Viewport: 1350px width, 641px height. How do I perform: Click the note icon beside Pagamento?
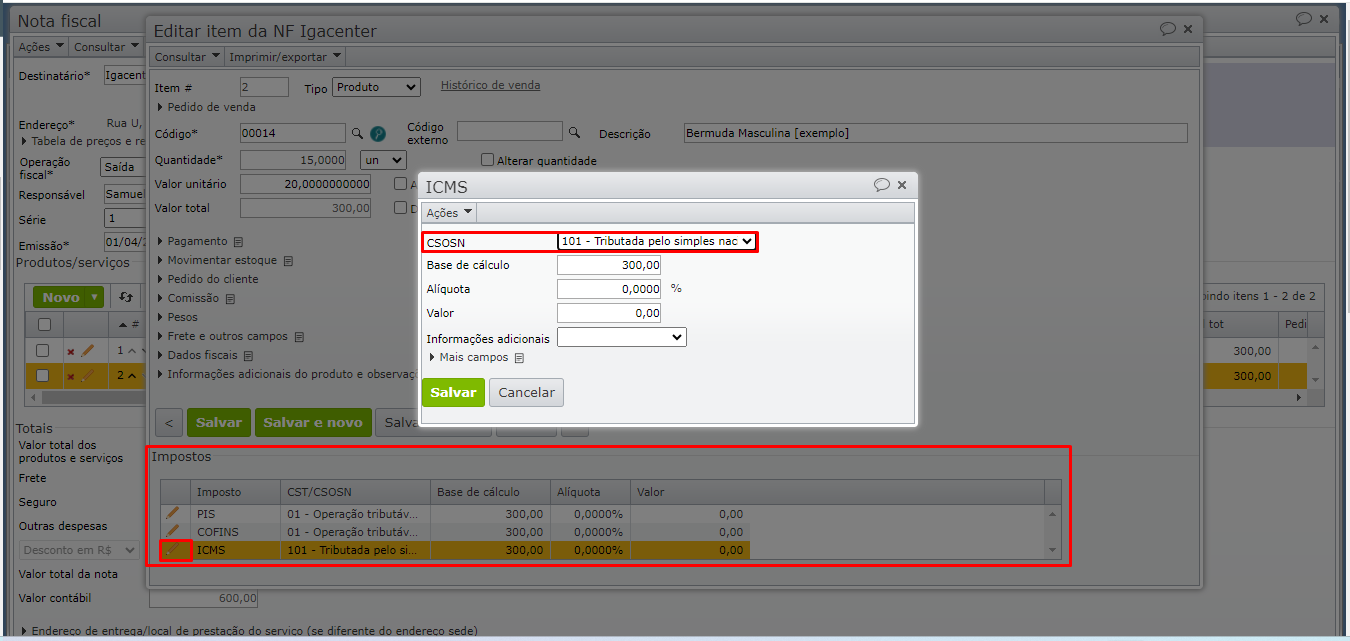tap(238, 242)
